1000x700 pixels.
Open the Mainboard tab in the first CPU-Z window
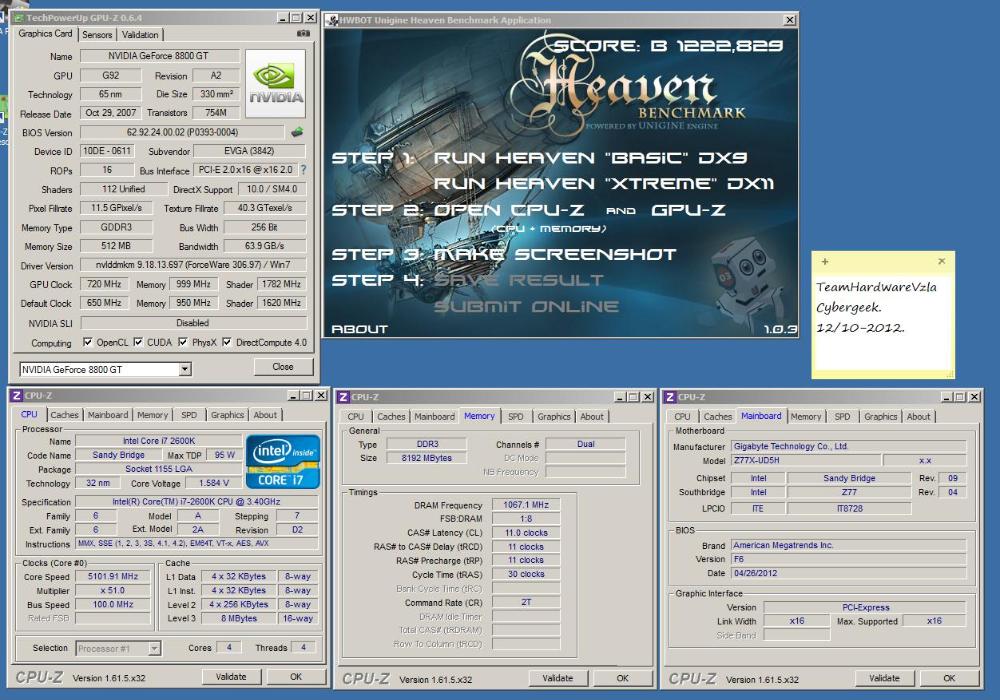click(x=108, y=415)
